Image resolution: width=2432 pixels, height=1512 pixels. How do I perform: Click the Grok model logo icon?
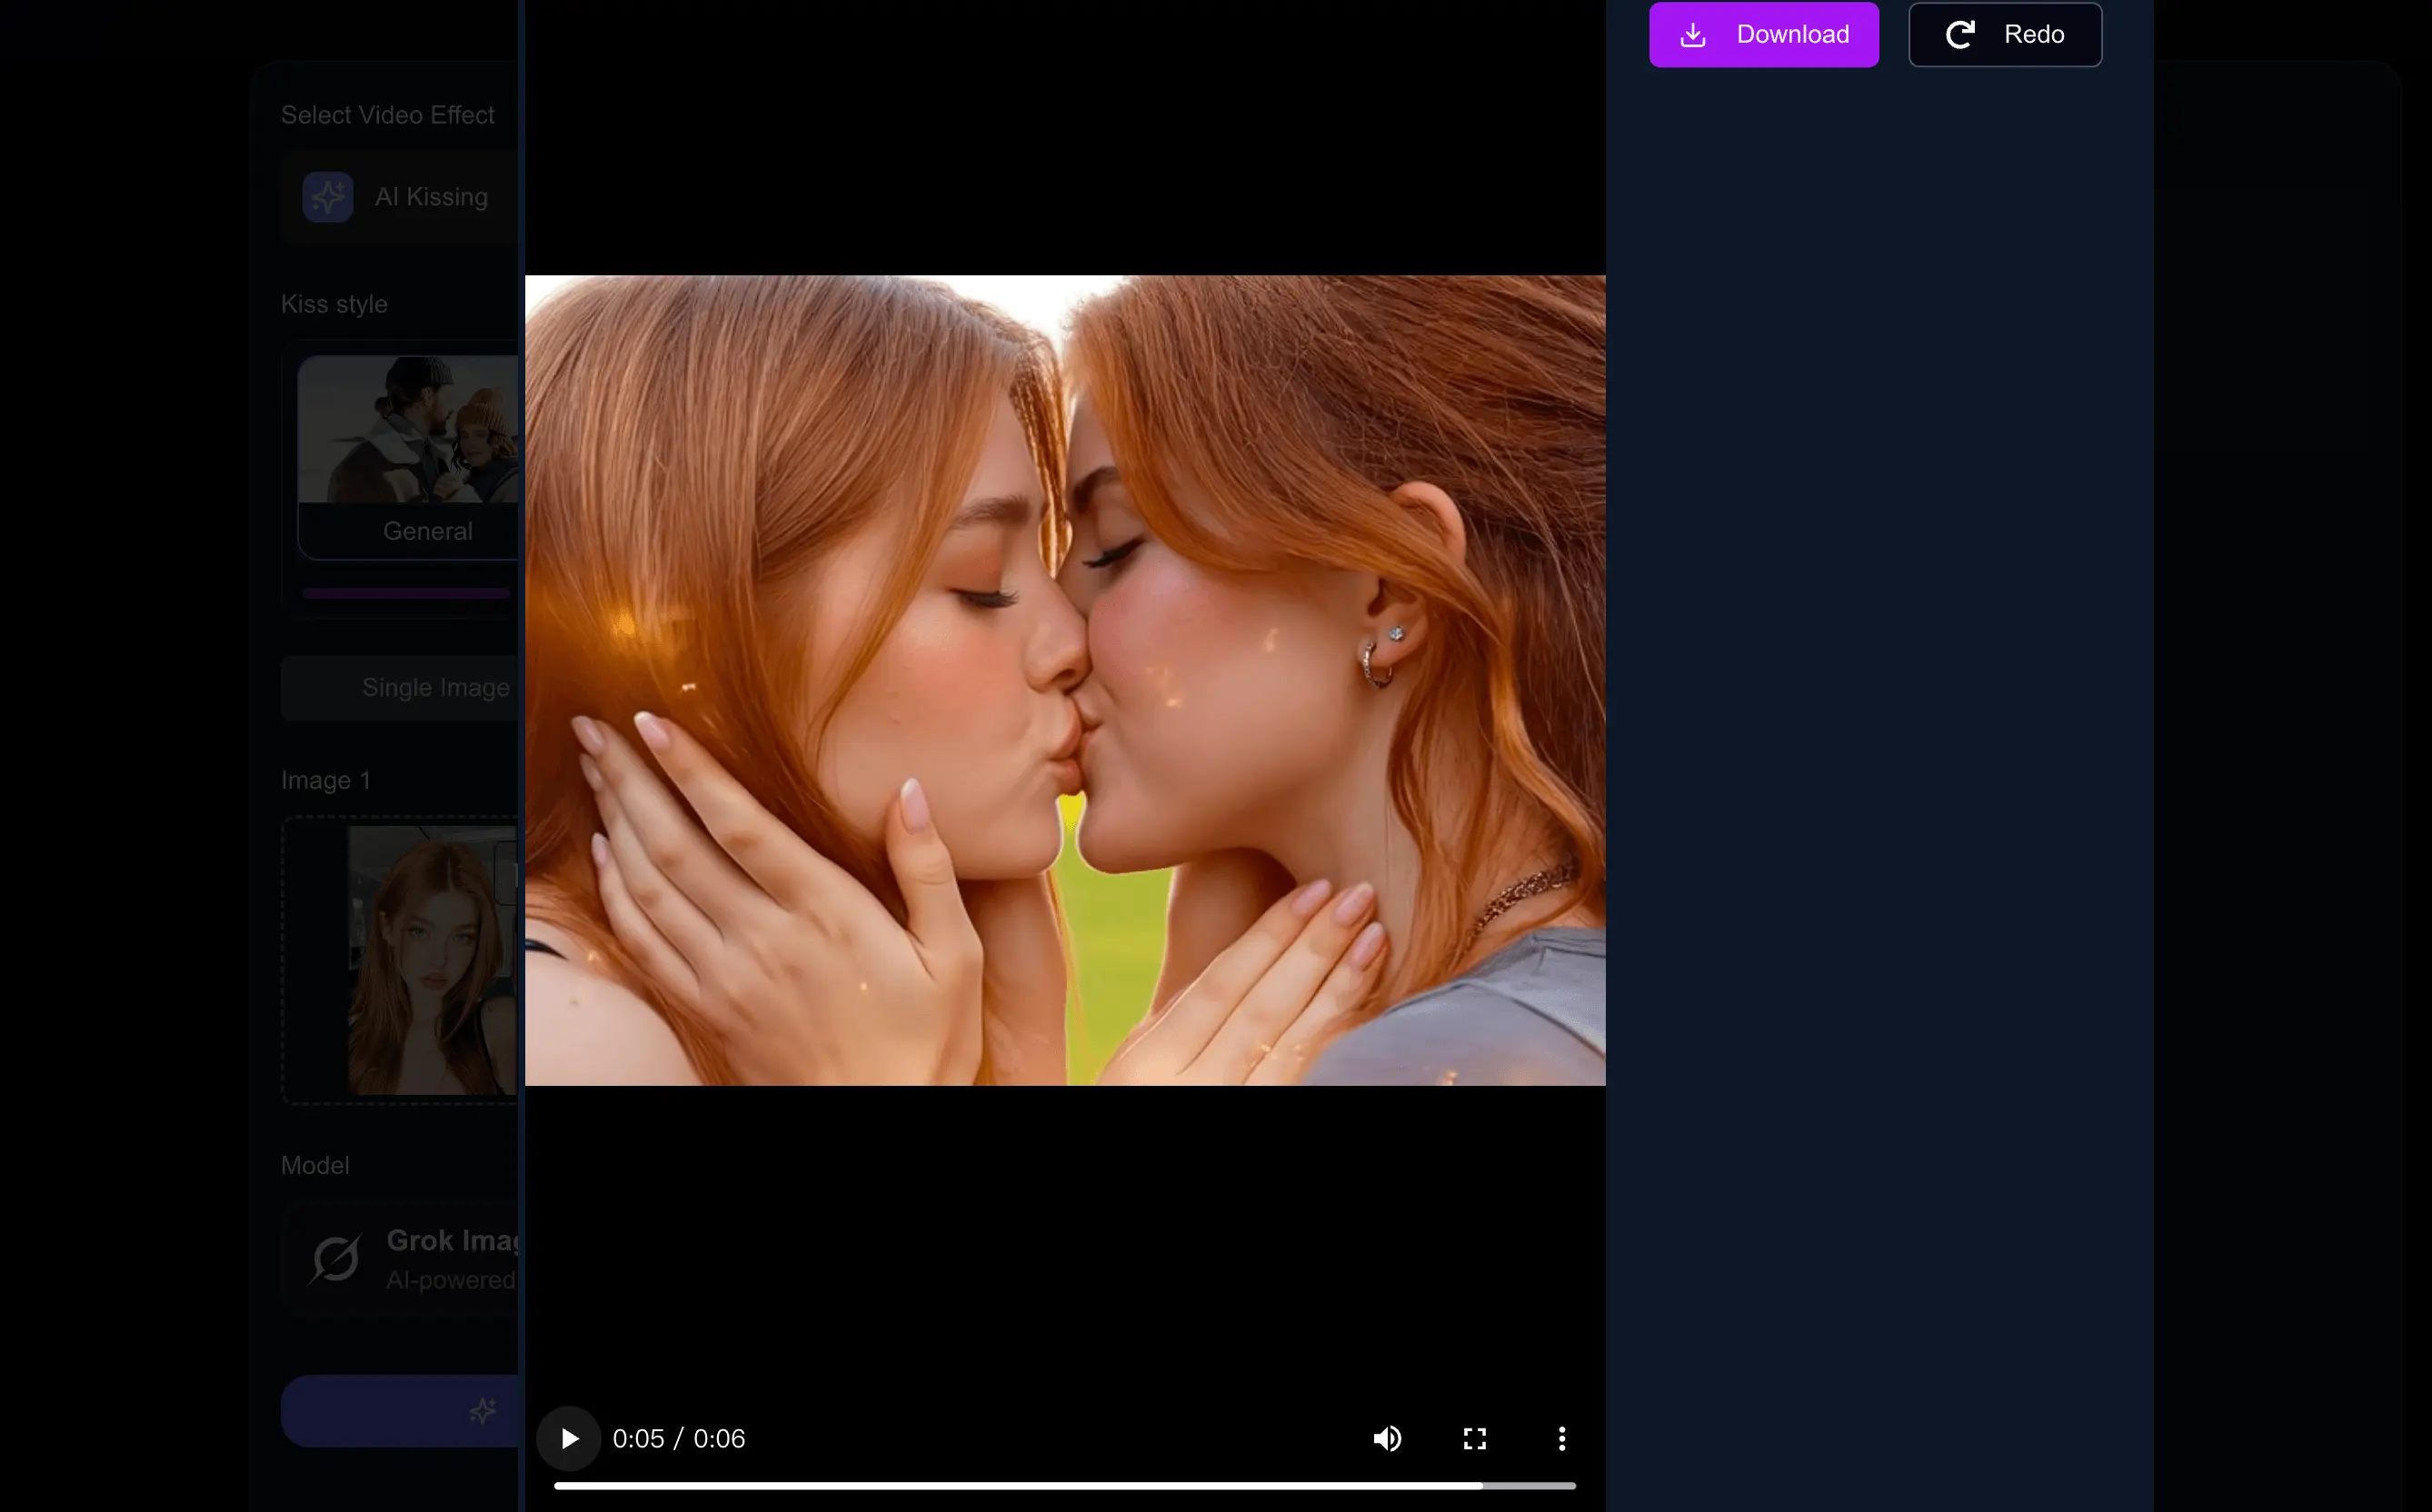pos(335,1258)
